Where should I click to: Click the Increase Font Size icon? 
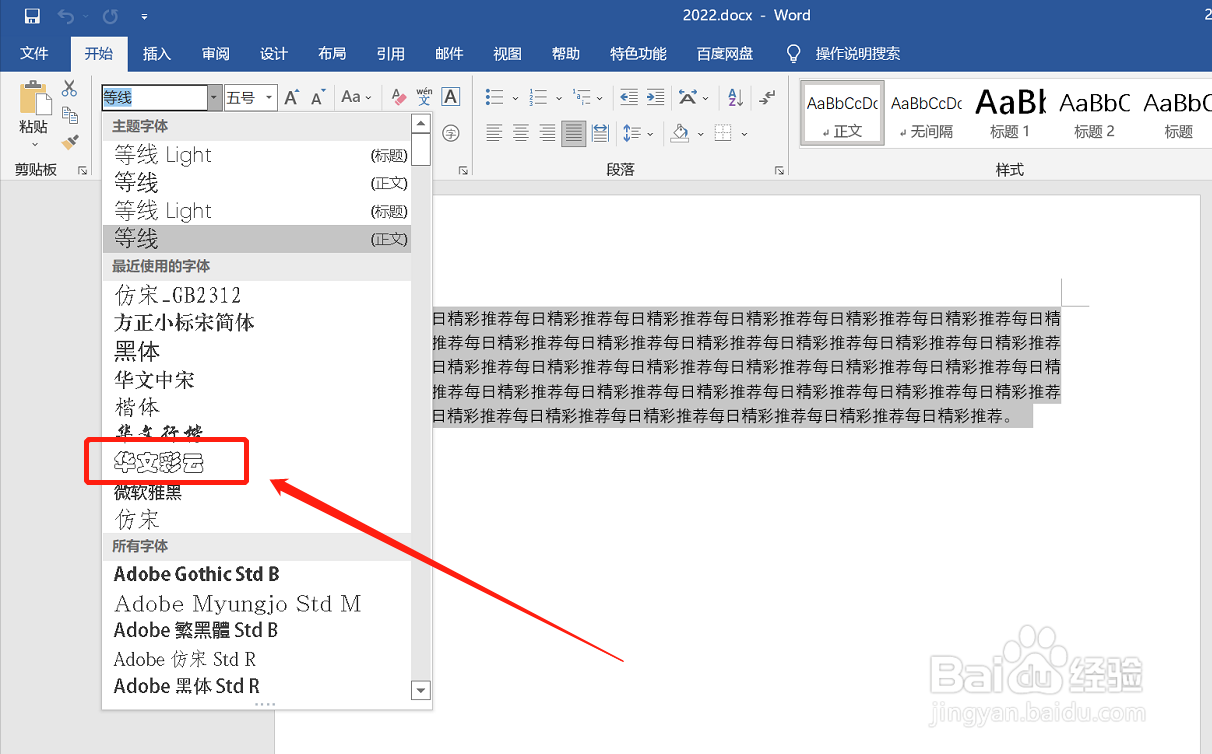291,95
